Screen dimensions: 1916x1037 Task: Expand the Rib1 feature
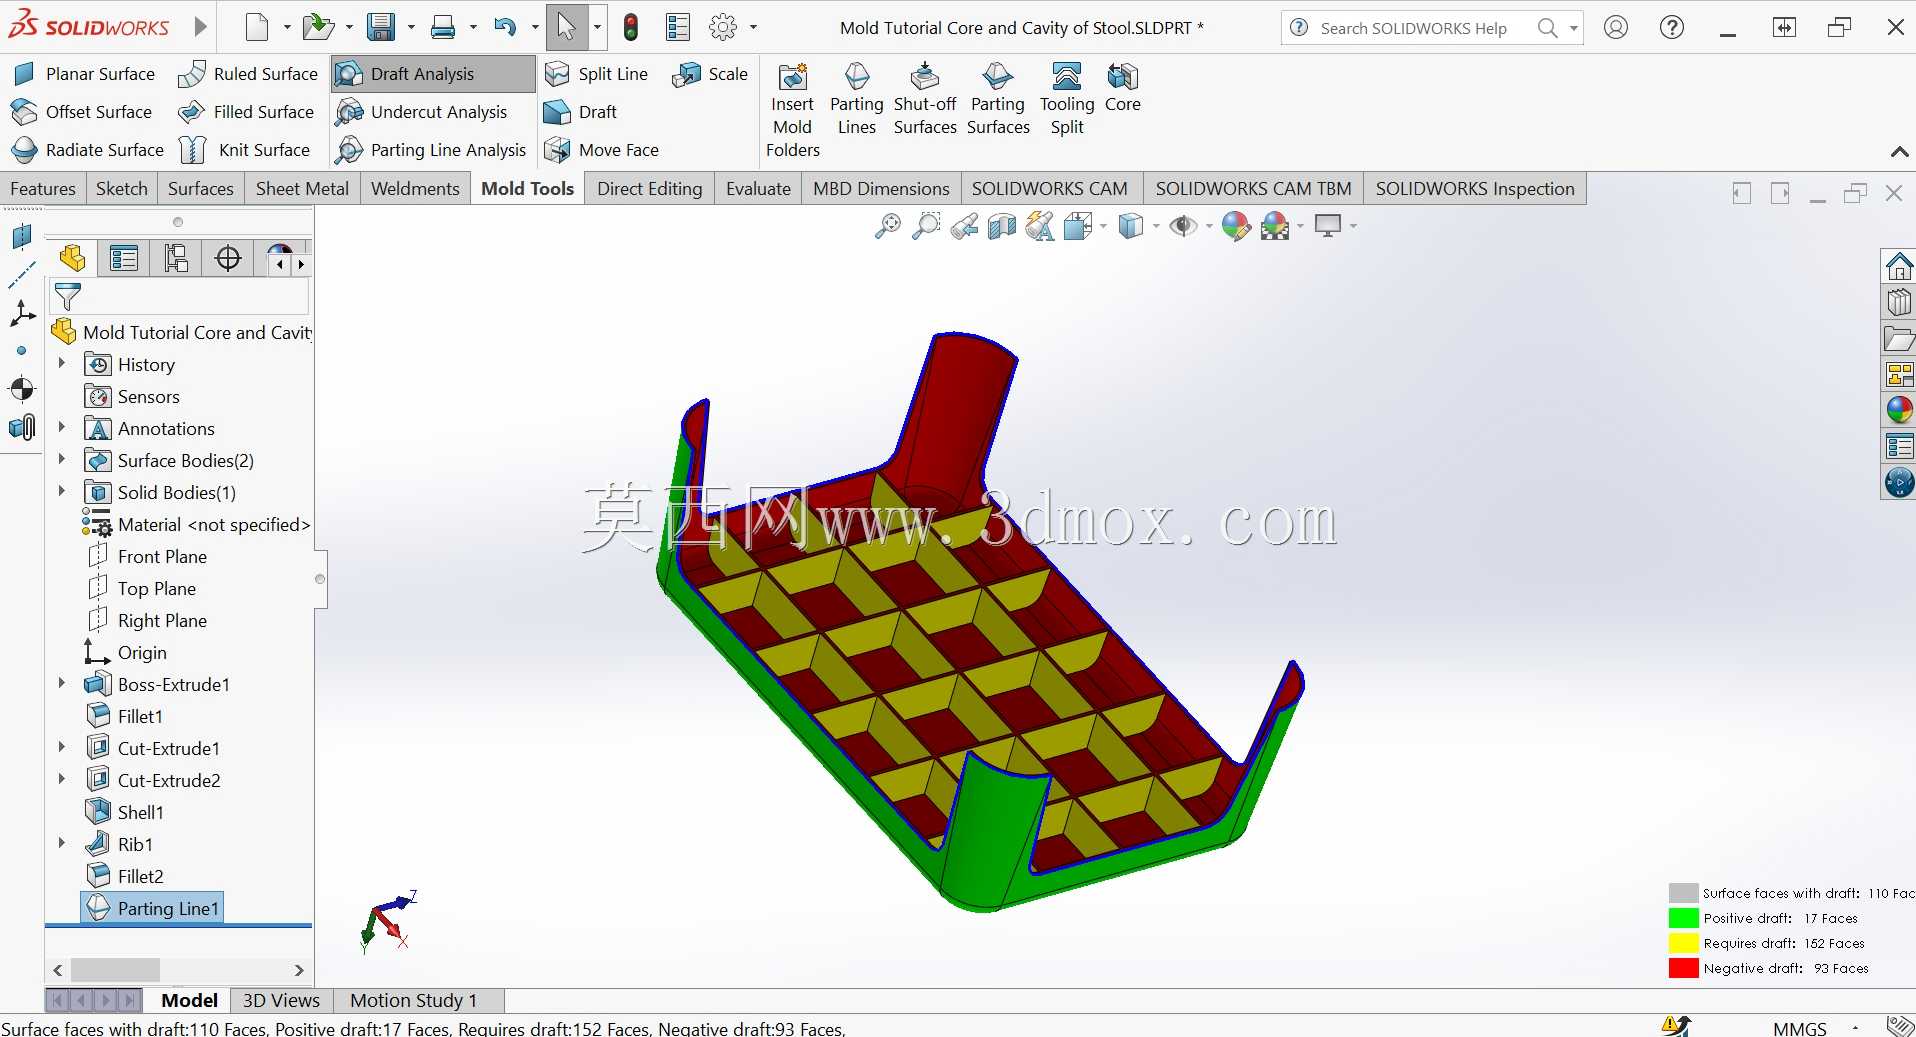click(x=62, y=844)
